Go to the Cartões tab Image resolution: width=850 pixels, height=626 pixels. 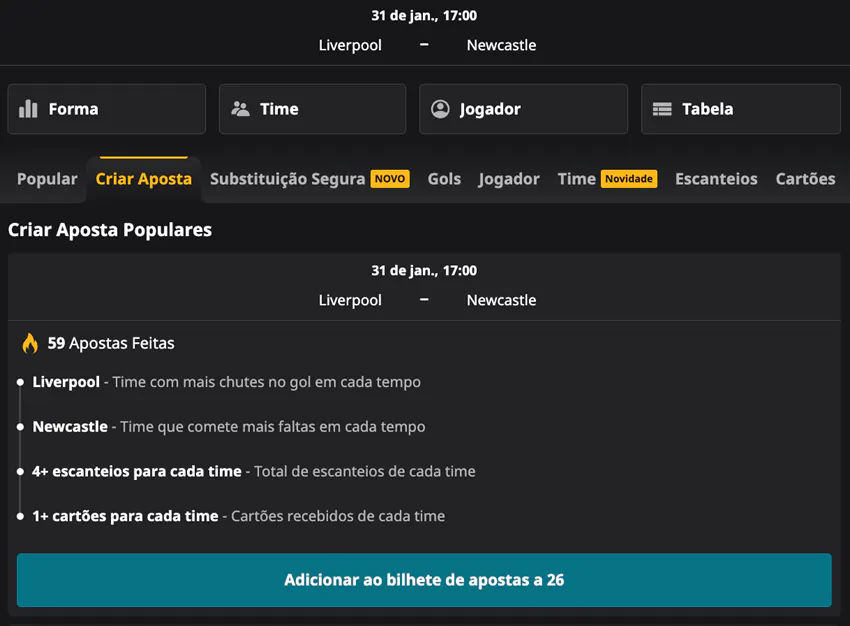pyautogui.click(x=805, y=179)
